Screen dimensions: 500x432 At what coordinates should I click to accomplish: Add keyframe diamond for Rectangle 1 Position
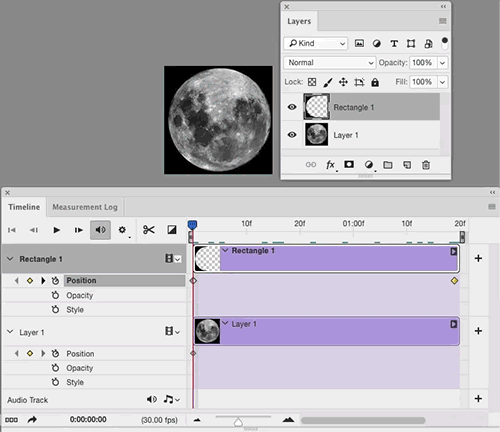coord(30,281)
